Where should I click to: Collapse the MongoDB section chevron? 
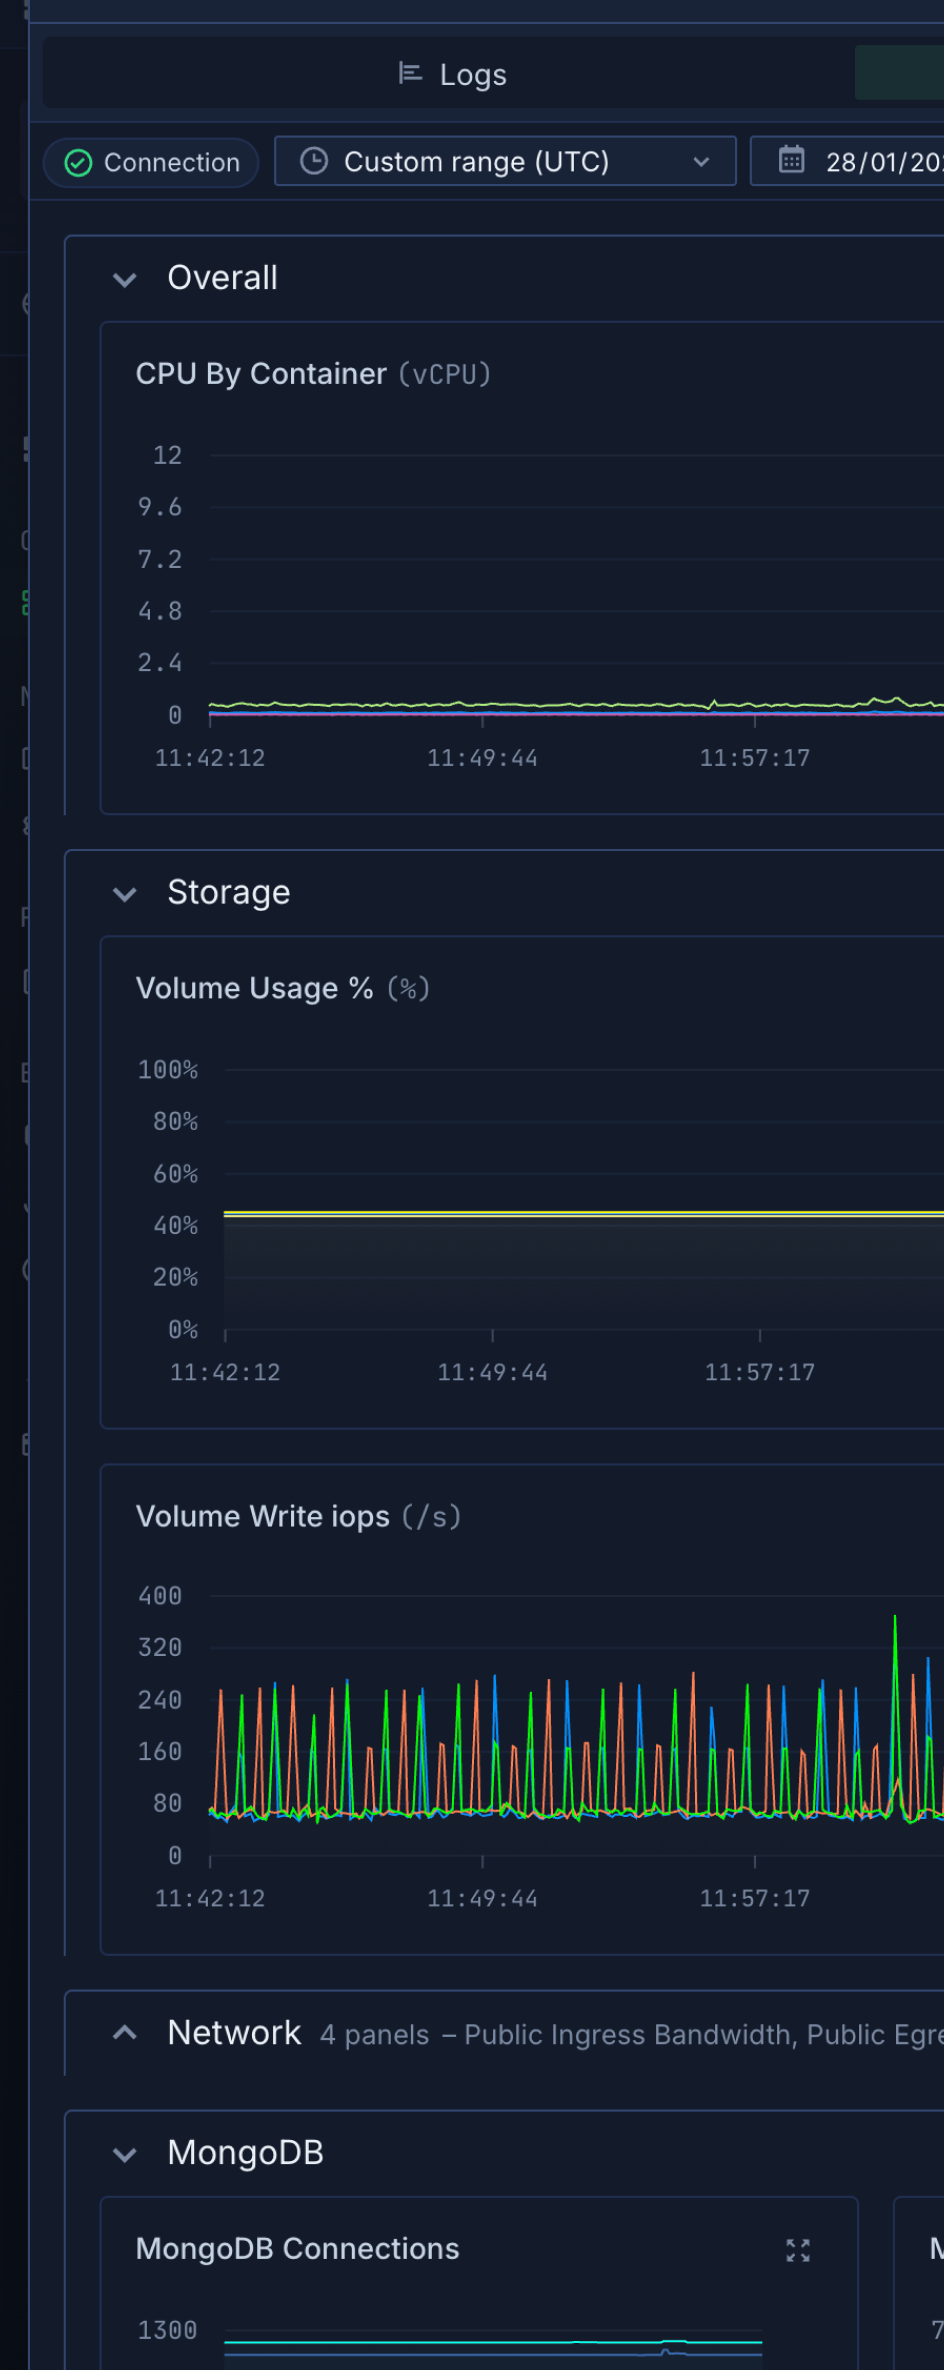[x=125, y=2154]
